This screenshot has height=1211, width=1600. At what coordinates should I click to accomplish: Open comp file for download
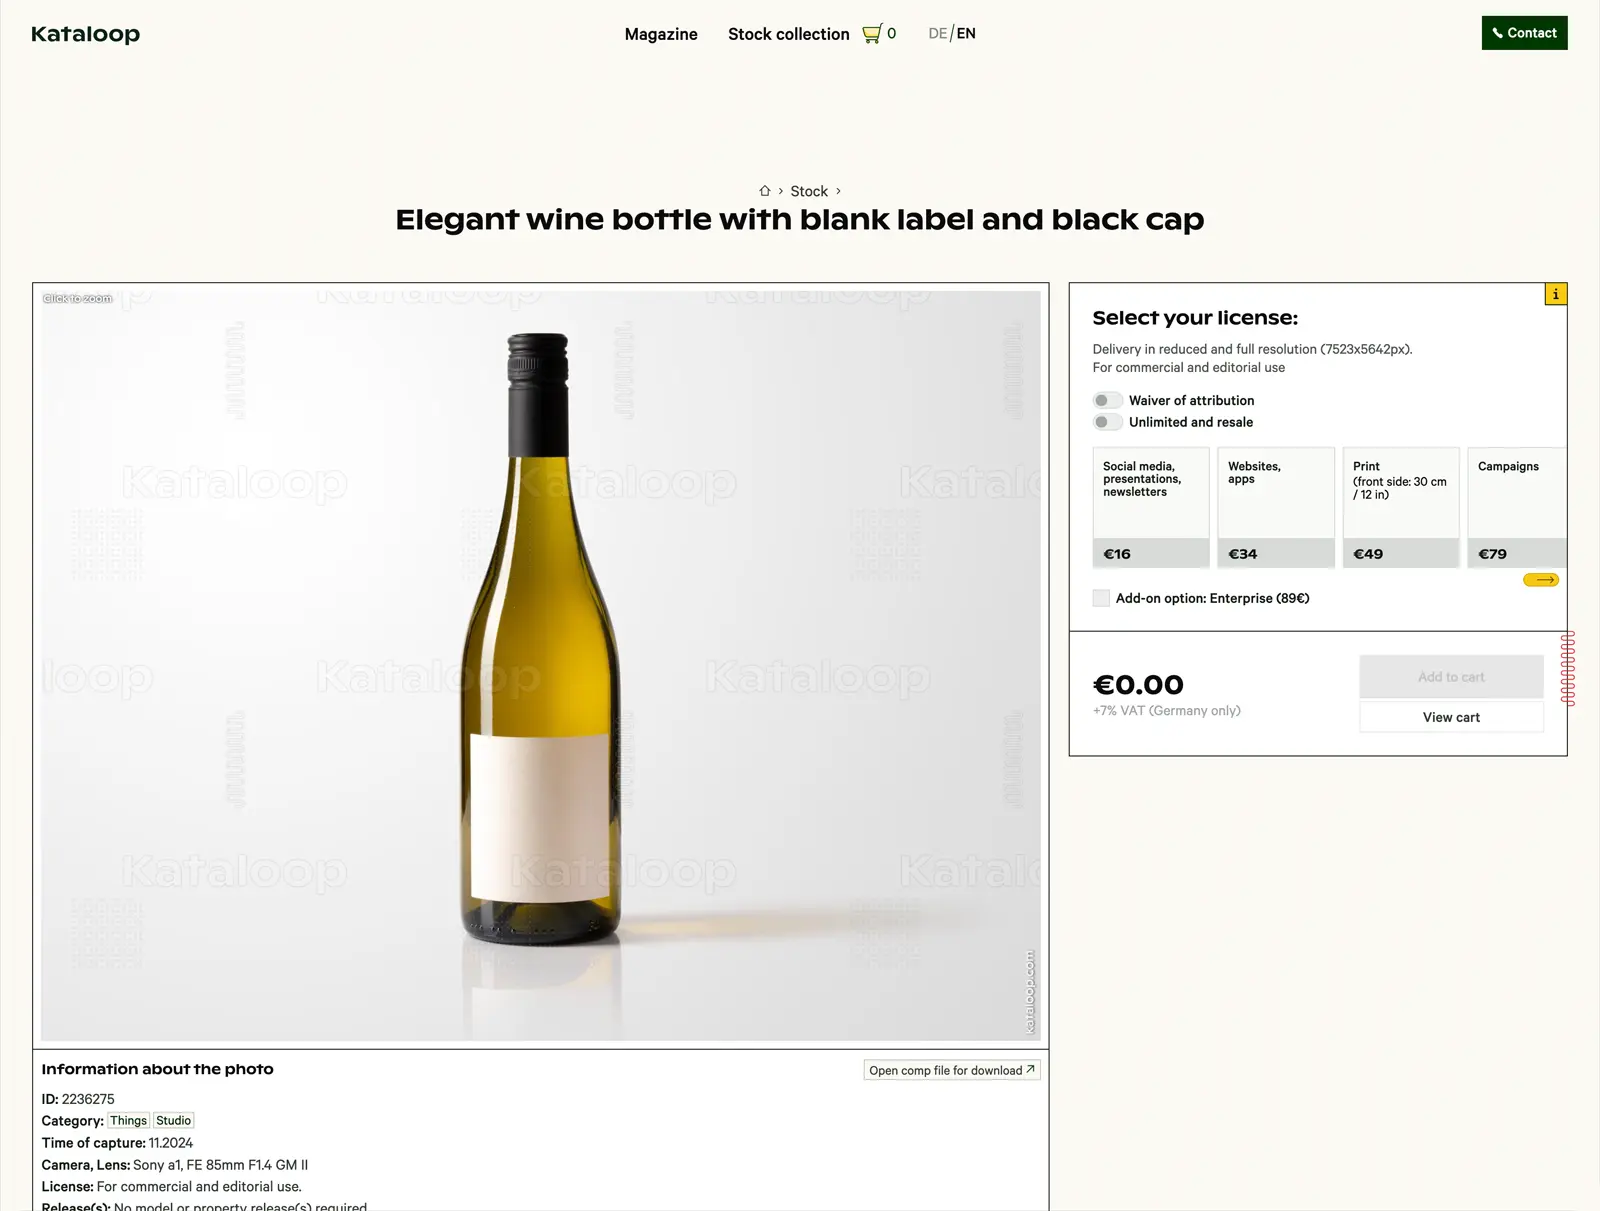(x=952, y=1070)
